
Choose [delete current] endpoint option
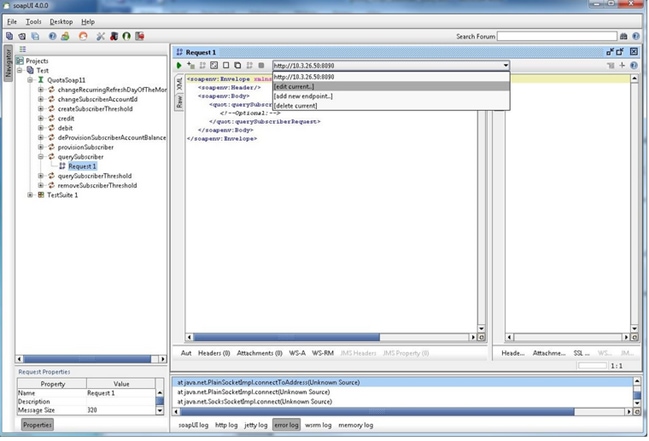point(391,106)
